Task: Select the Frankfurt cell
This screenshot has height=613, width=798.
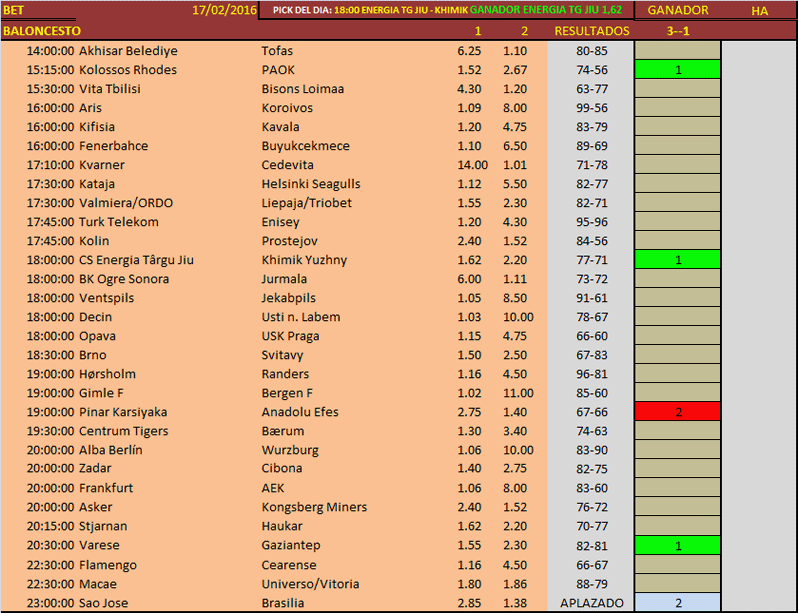Action: click(105, 488)
